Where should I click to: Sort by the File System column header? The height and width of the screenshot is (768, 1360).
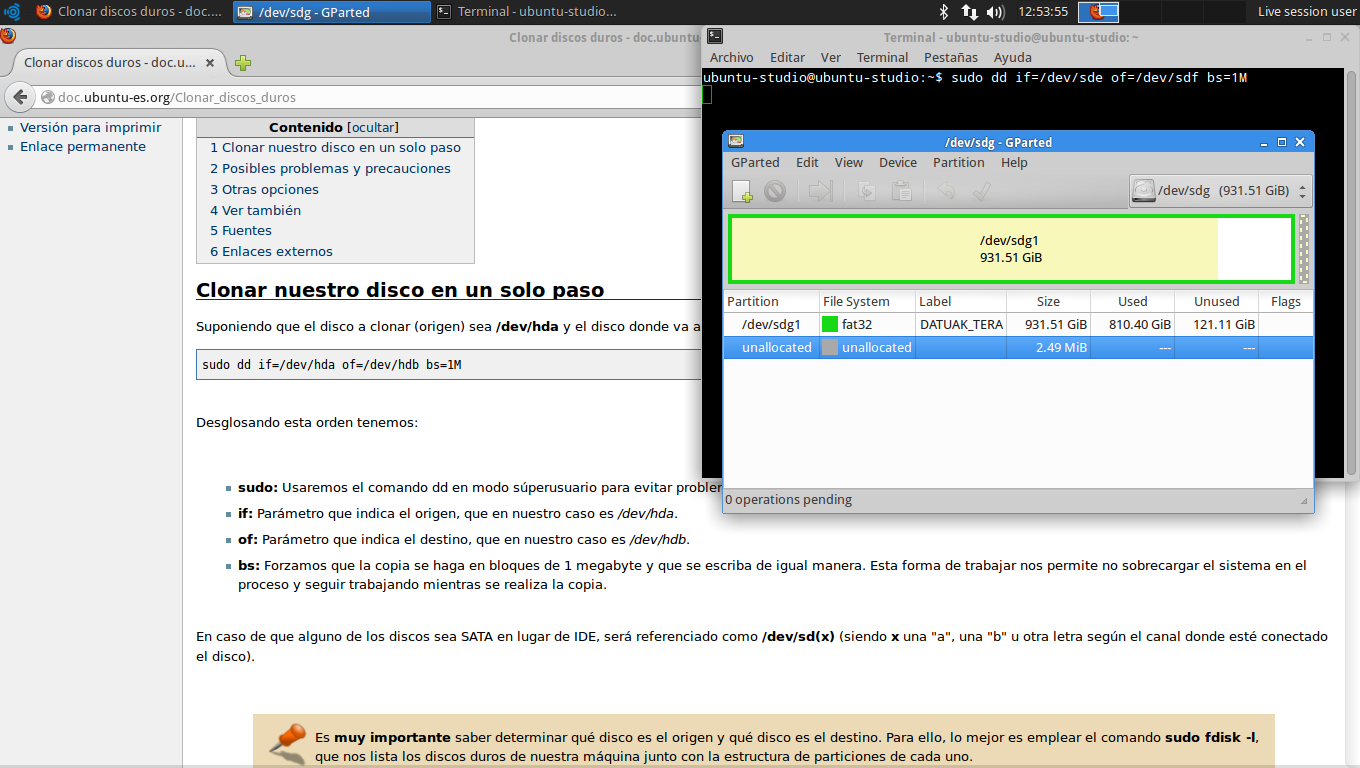coord(866,301)
